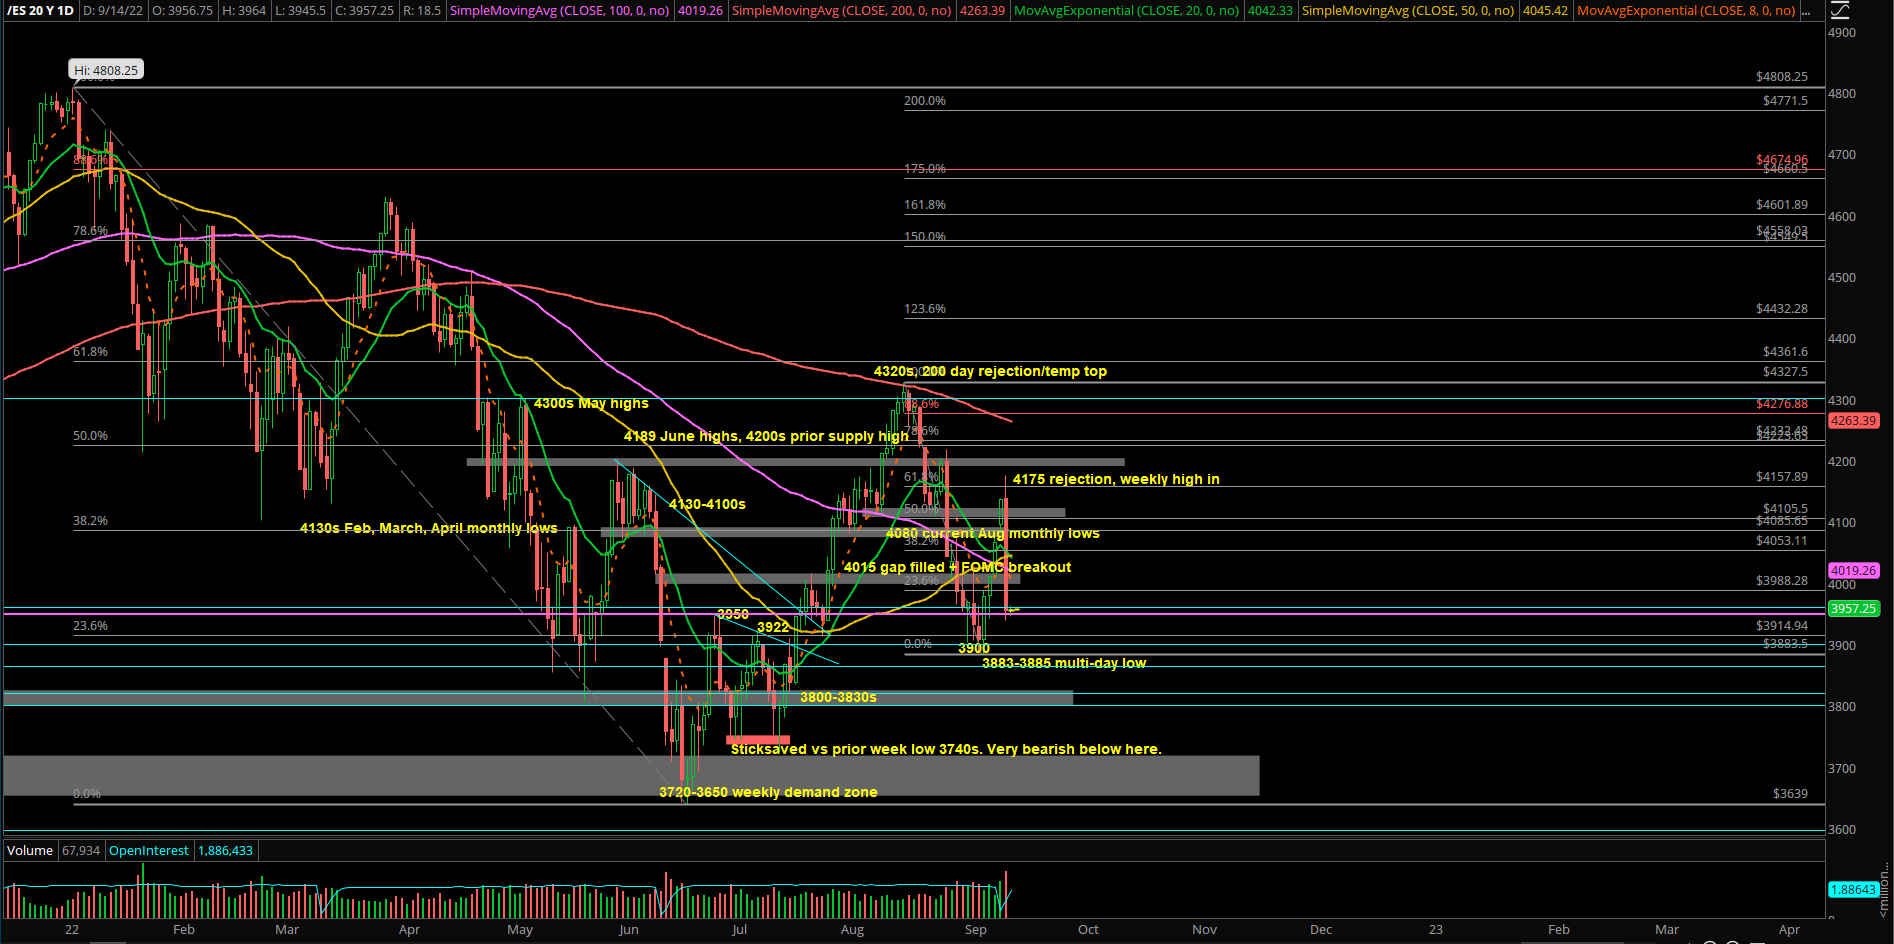
Task: Click the Hi: 4808.25 high price bubble
Action: (106, 70)
